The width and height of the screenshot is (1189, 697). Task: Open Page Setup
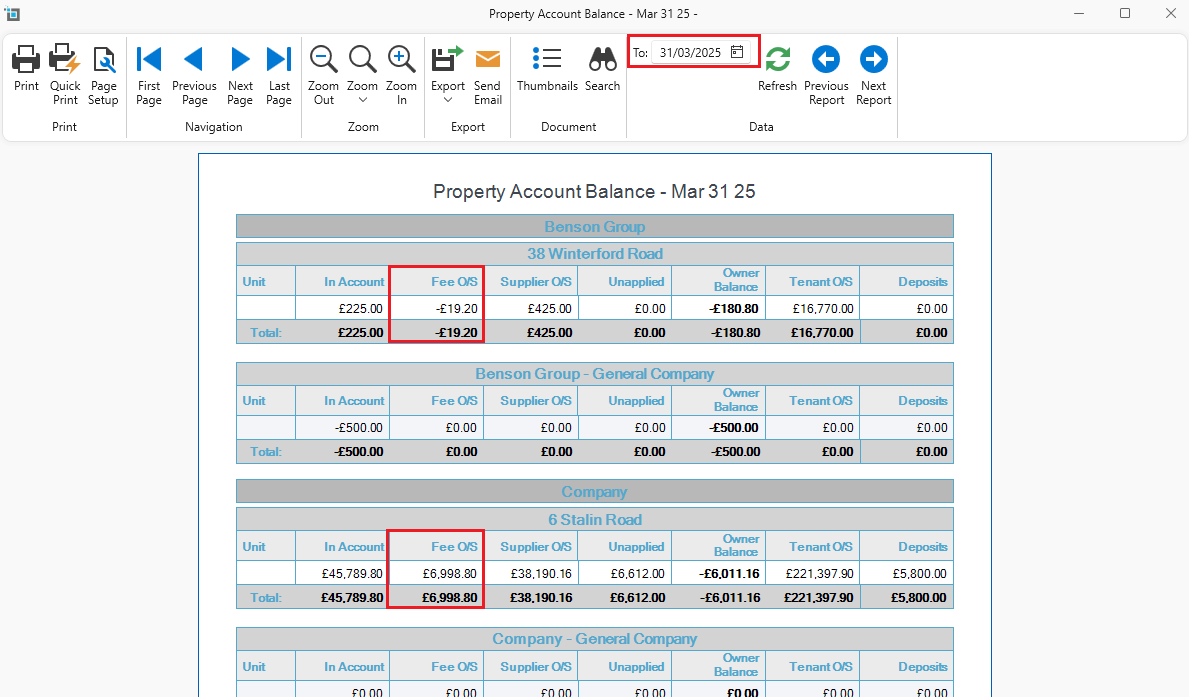(x=103, y=60)
